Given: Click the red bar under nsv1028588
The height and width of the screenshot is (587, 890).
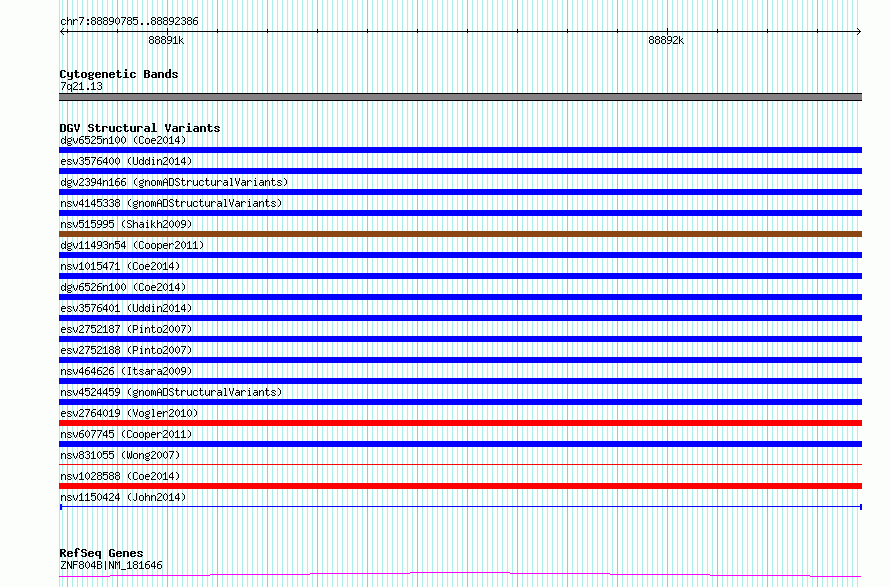Looking at the screenshot, I should pos(460,486).
